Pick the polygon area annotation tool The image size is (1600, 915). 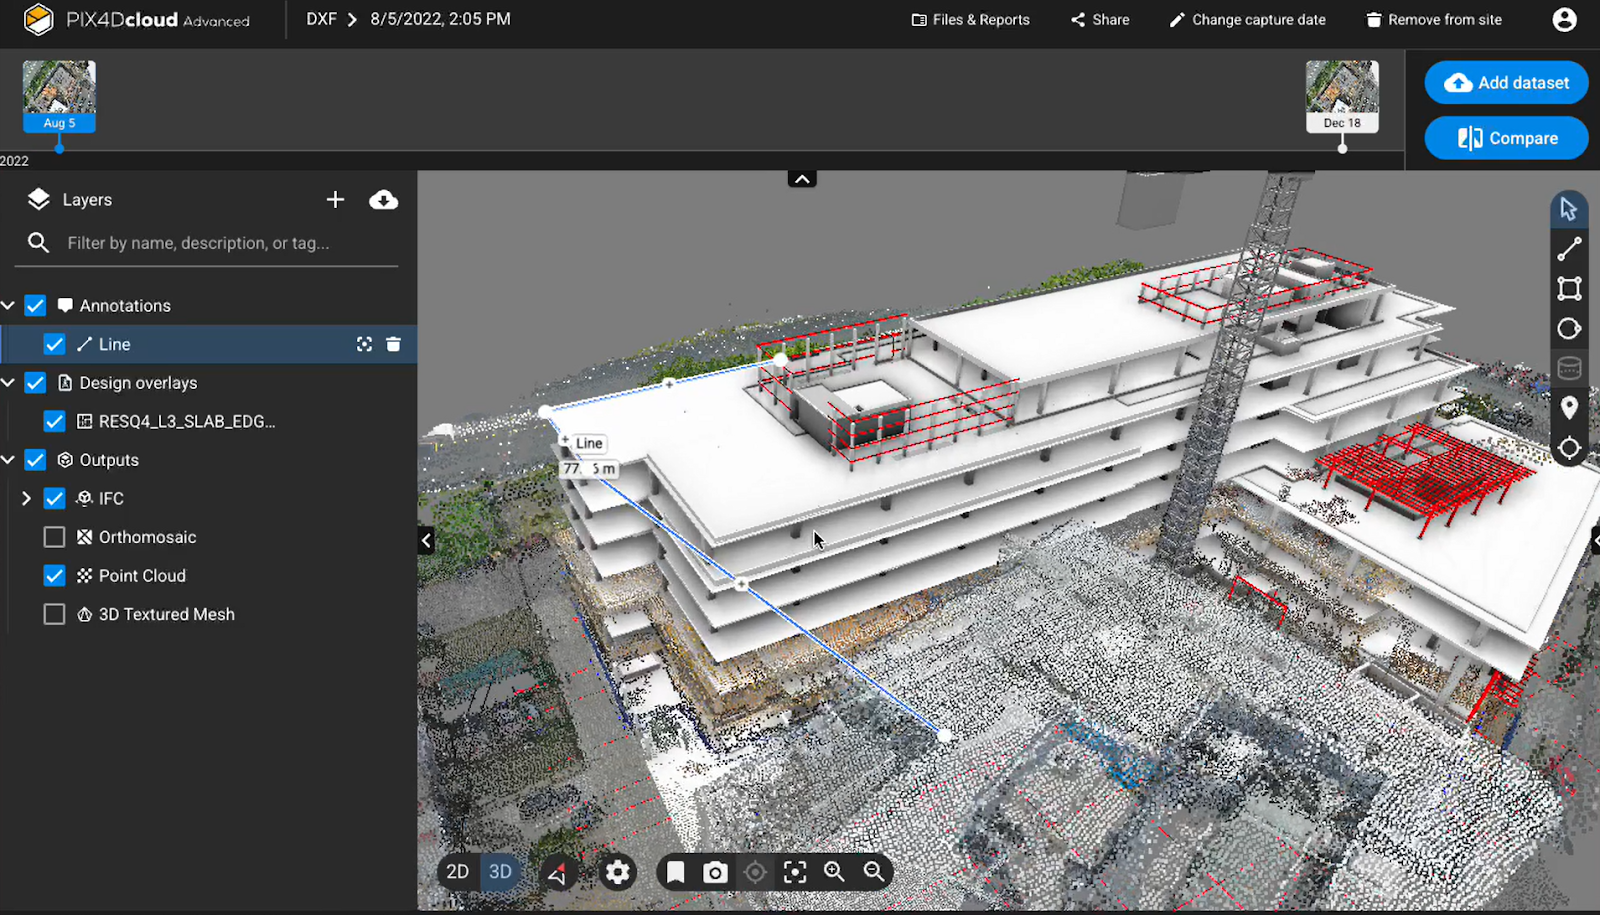(1569, 289)
